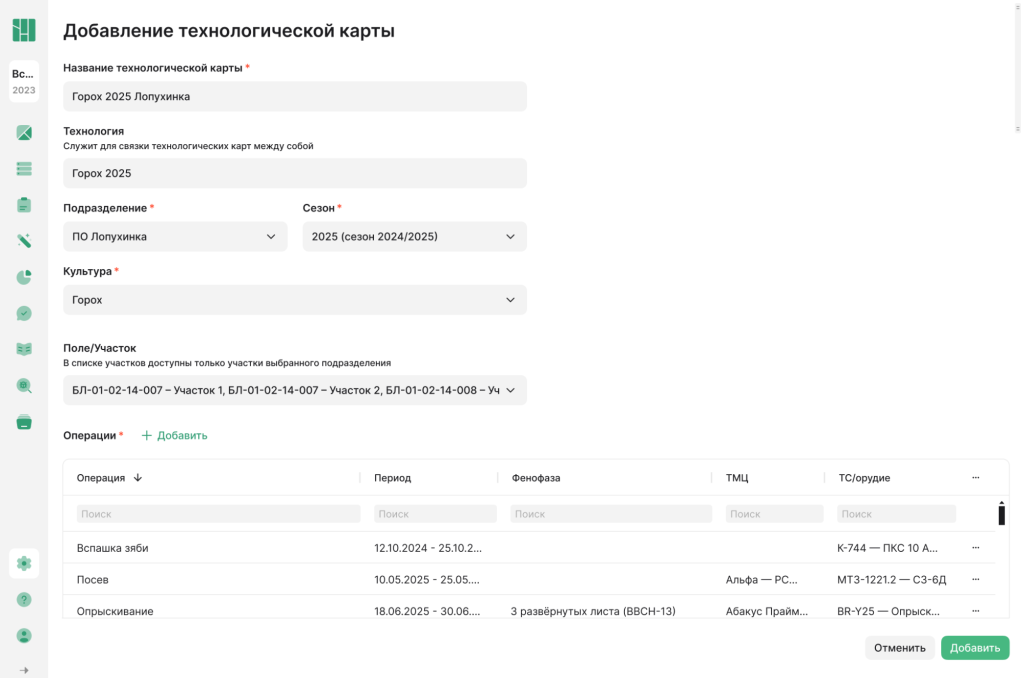Open the fields map icon in sidebar

[x=24, y=133]
